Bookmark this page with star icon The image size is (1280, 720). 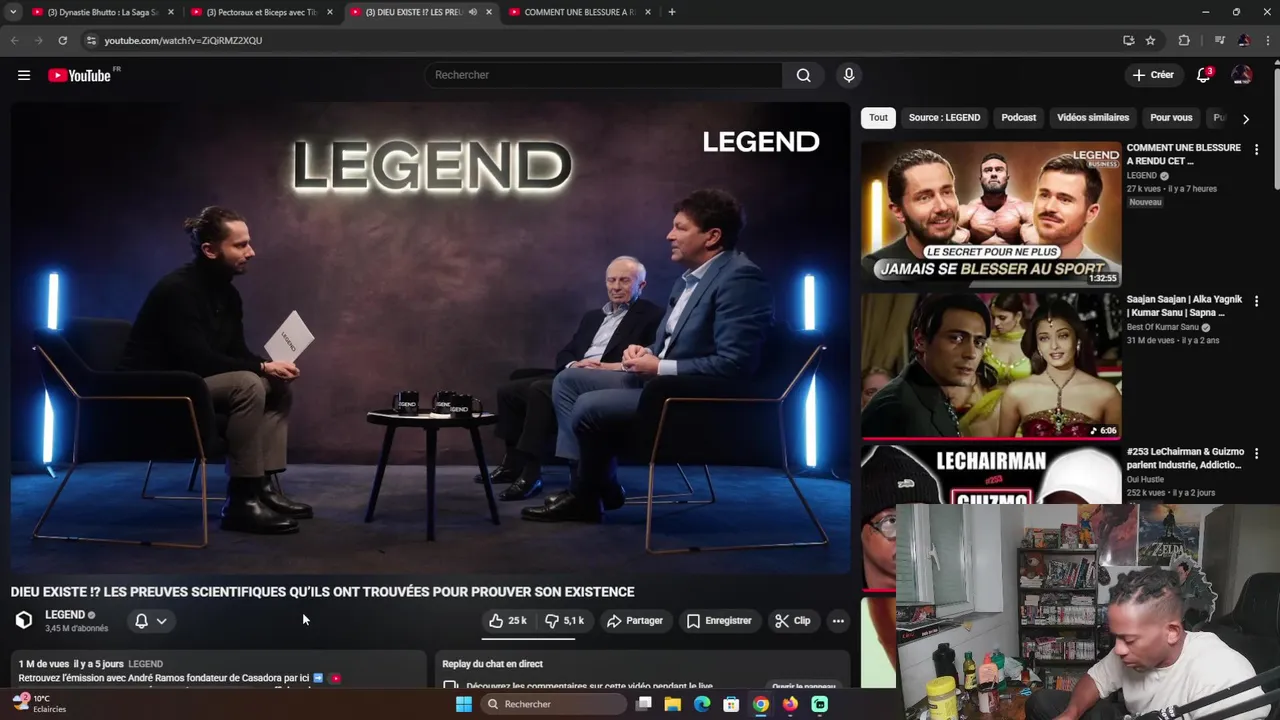pos(1150,40)
